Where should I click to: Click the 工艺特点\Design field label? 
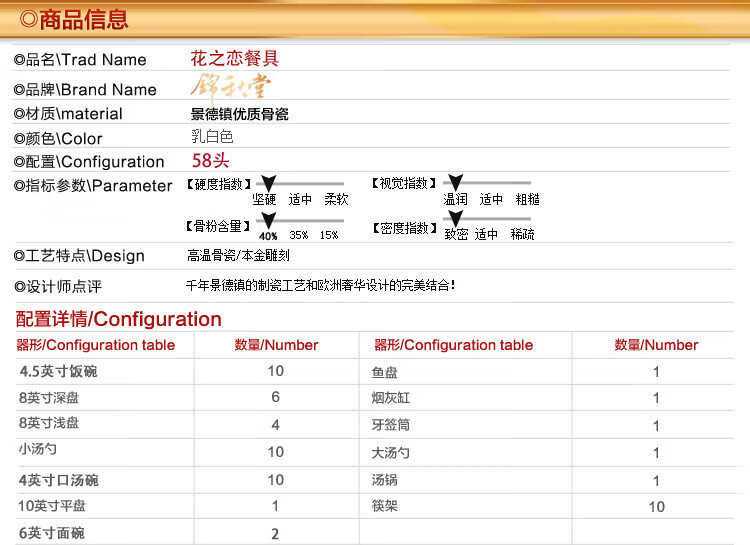point(79,256)
